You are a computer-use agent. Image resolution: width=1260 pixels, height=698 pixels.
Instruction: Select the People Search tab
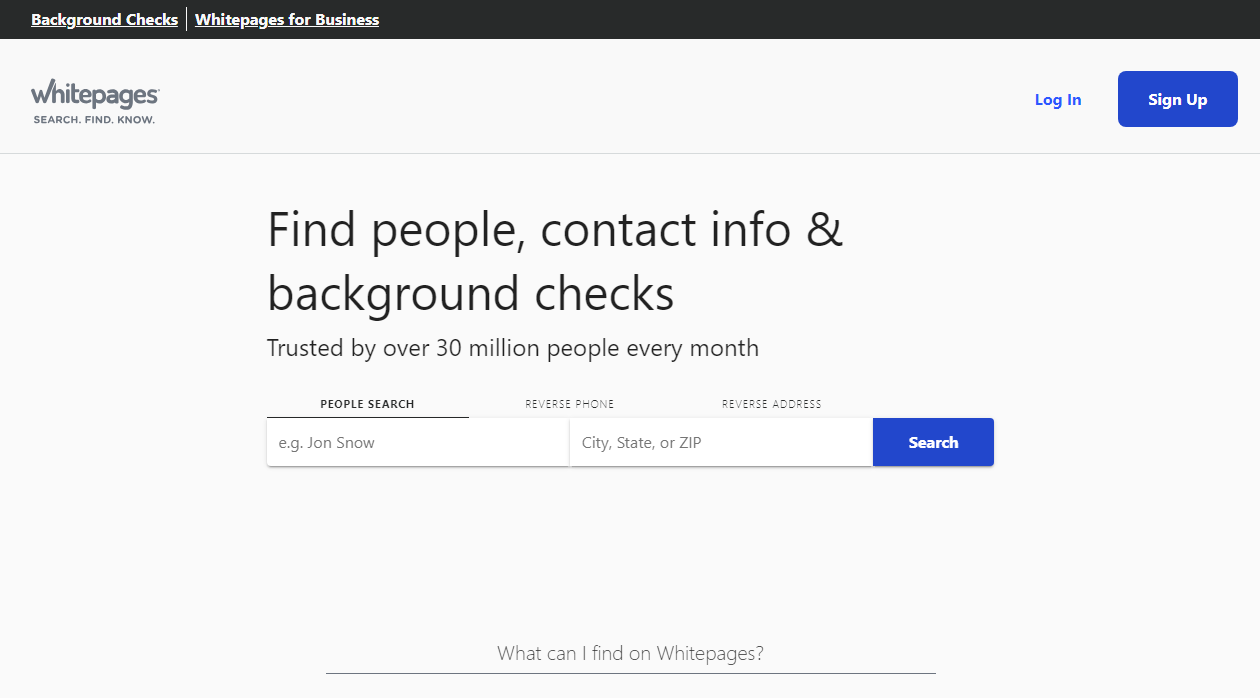[x=367, y=404]
